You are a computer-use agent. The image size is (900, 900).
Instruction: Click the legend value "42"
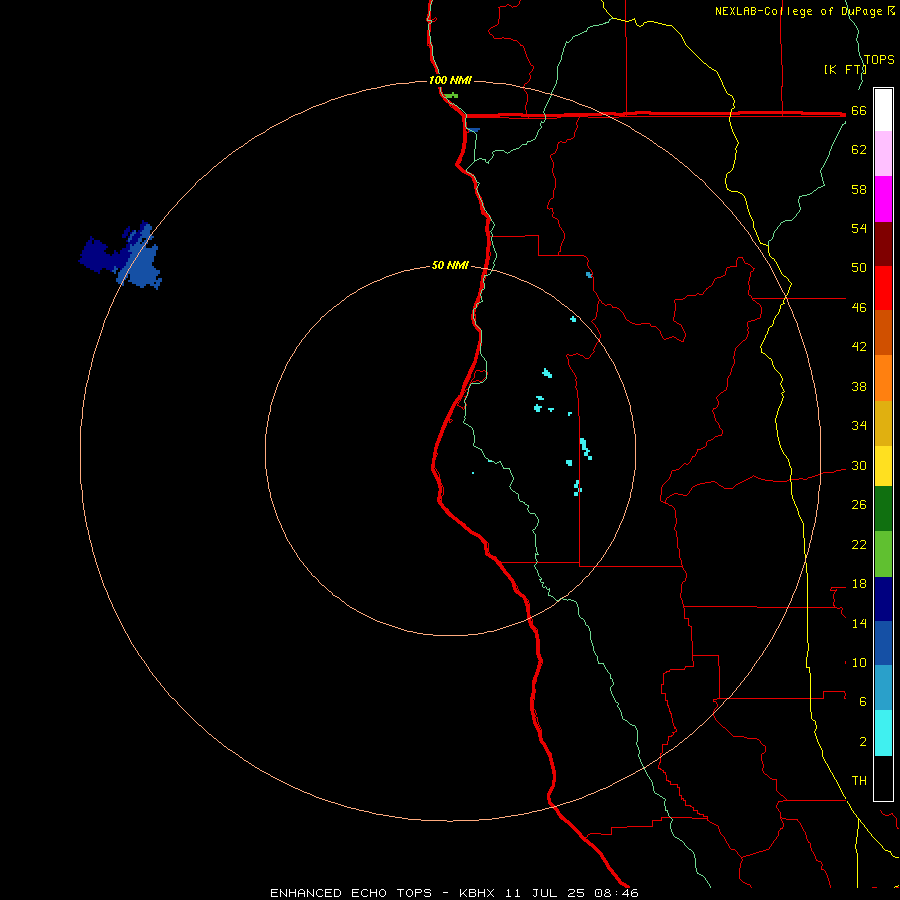coord(859,347)
